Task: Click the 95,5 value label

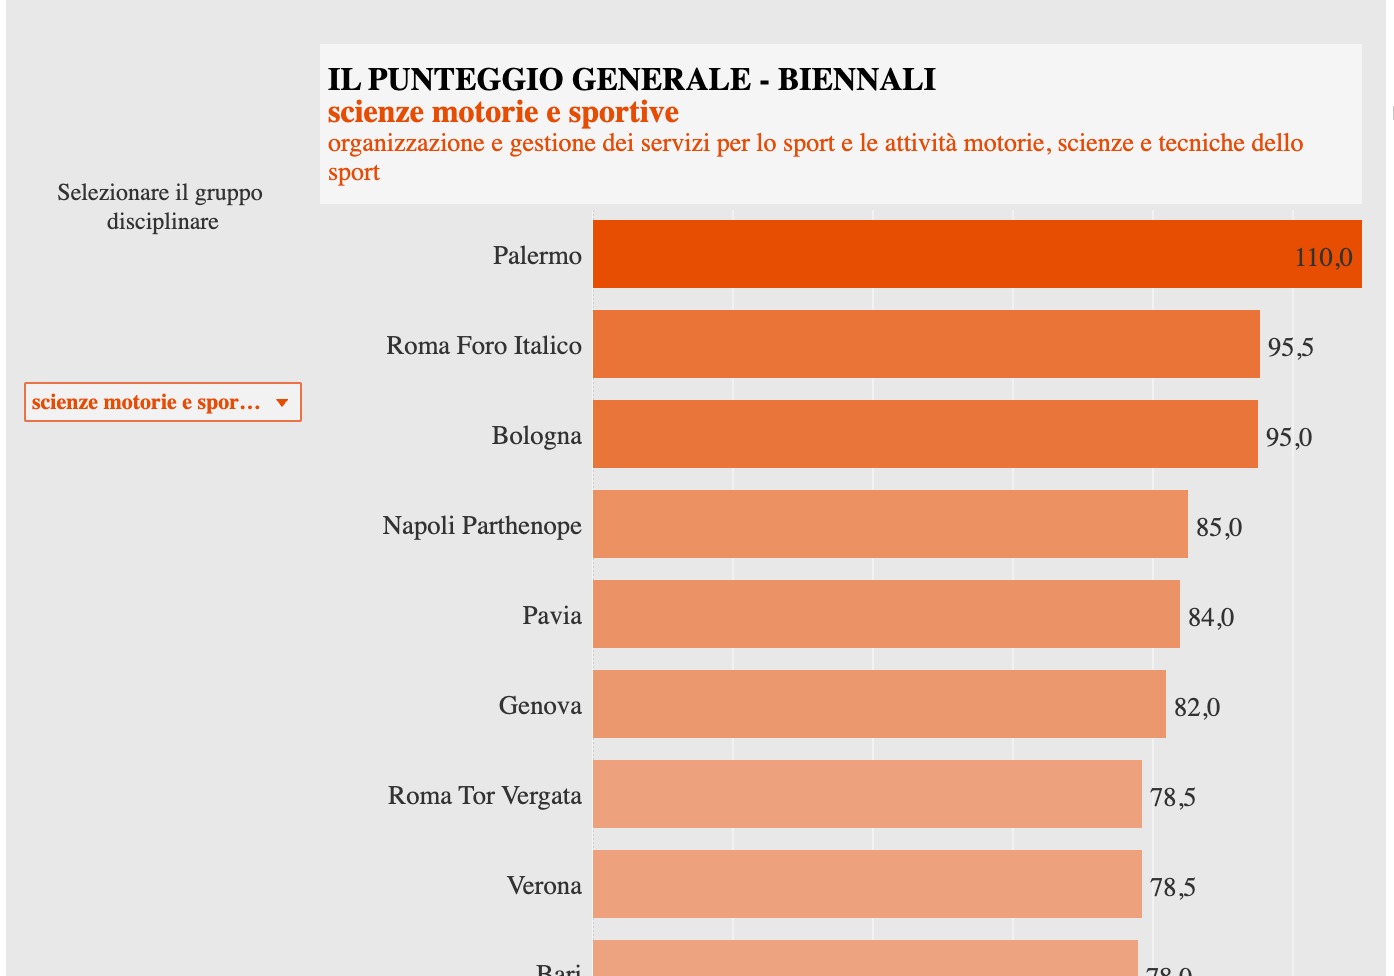Action: (x=1290, y=348)
